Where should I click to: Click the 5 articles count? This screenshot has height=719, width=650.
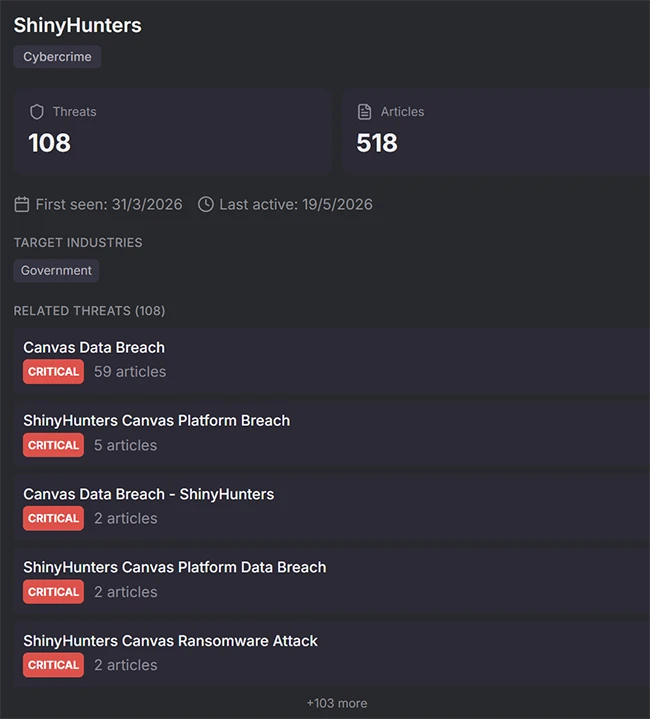tap(126, 445)
